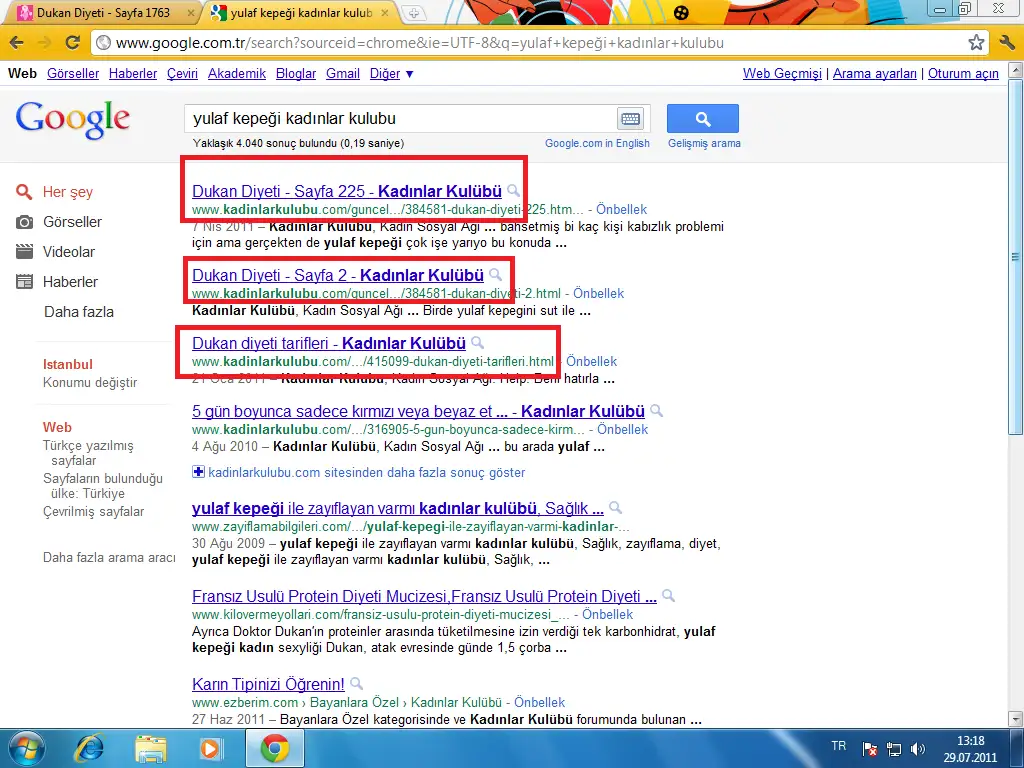1024x768 pixels.
Task: Open the Web Geçmişi link
Action: tap(782, 74)
